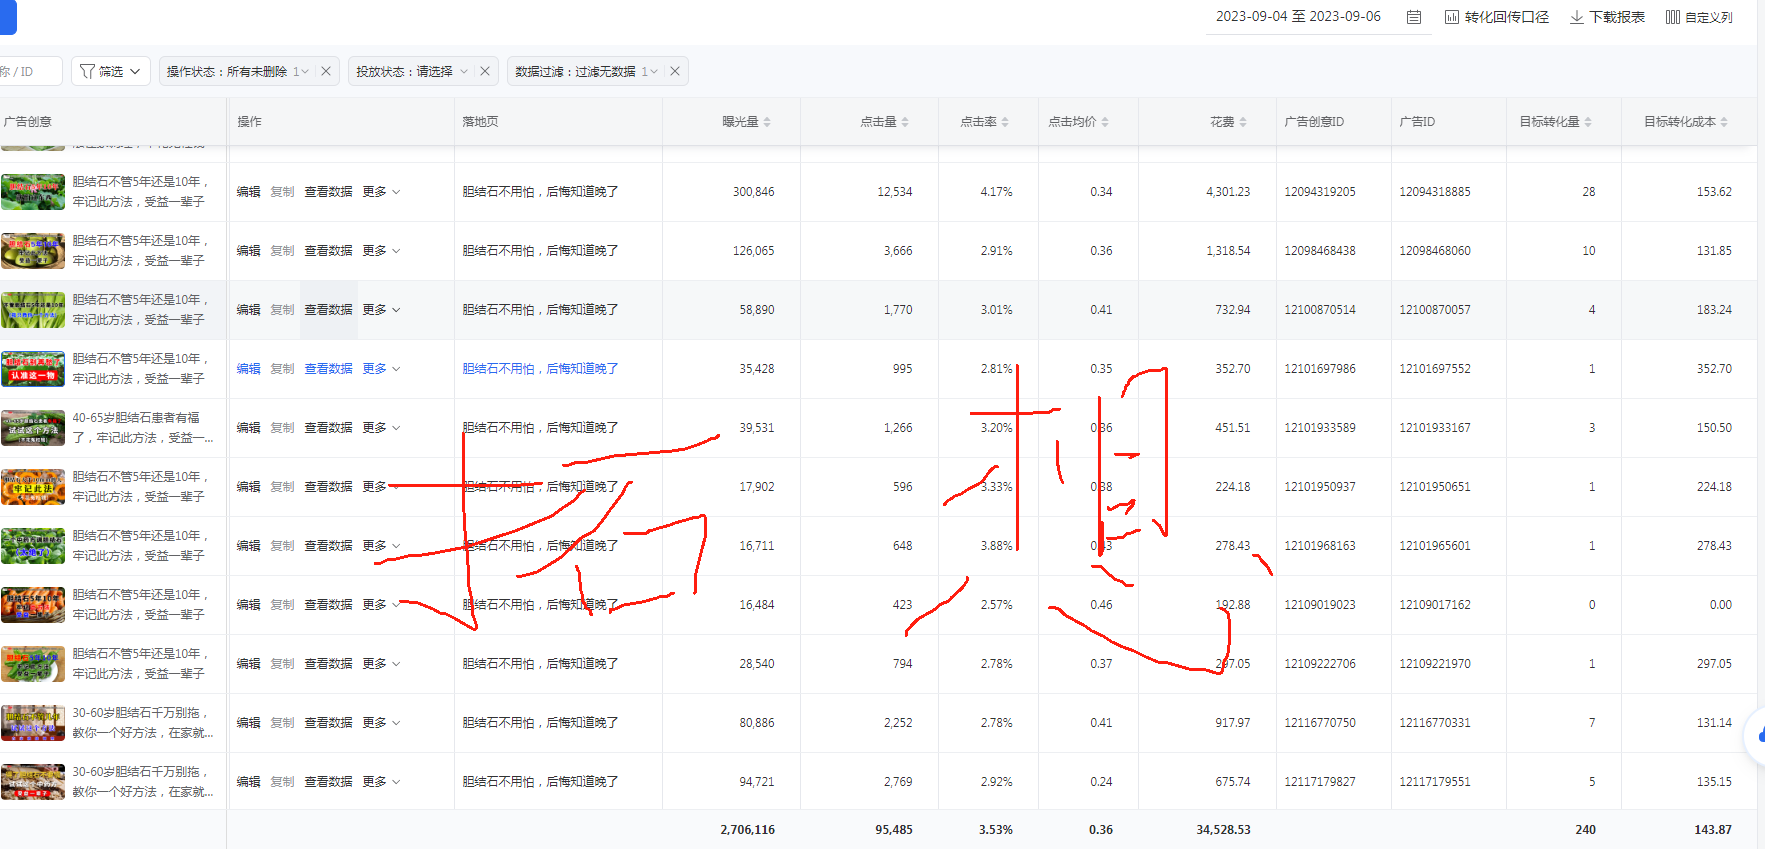Screen dimensions: 1765x849
Task: Open landing page link in row 12101697552
Action: pyautogui.click(x=540, y=369)
